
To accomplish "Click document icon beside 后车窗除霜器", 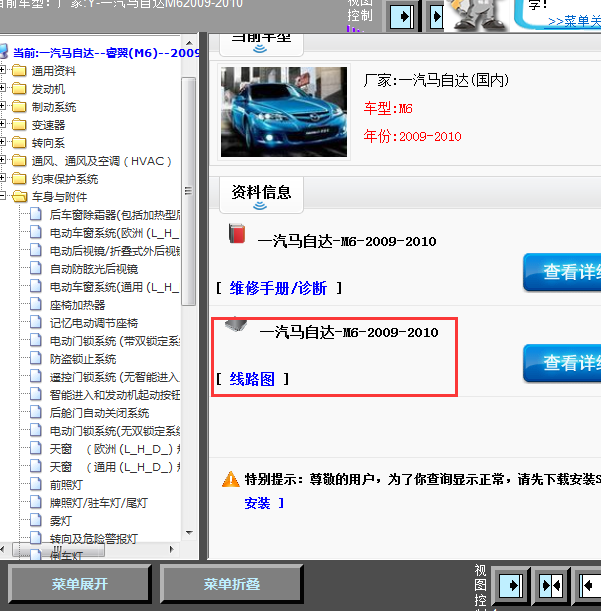I will point(36,214).
